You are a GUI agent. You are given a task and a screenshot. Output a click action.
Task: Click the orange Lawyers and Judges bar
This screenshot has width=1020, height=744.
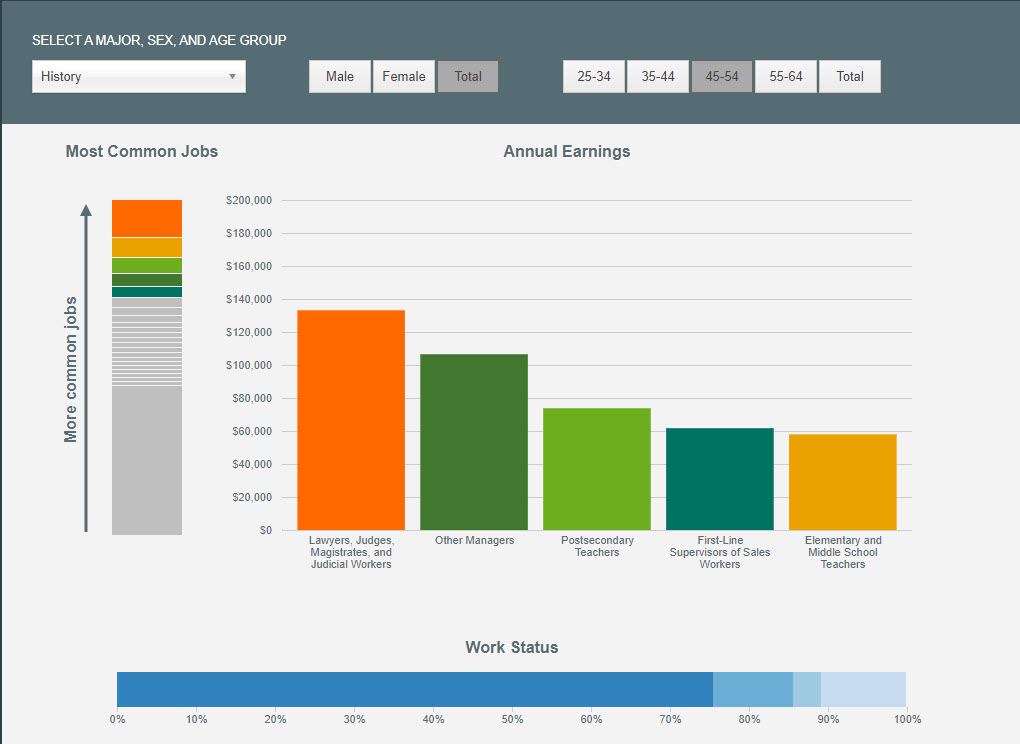pyautogui.click(x=351, y=420)
